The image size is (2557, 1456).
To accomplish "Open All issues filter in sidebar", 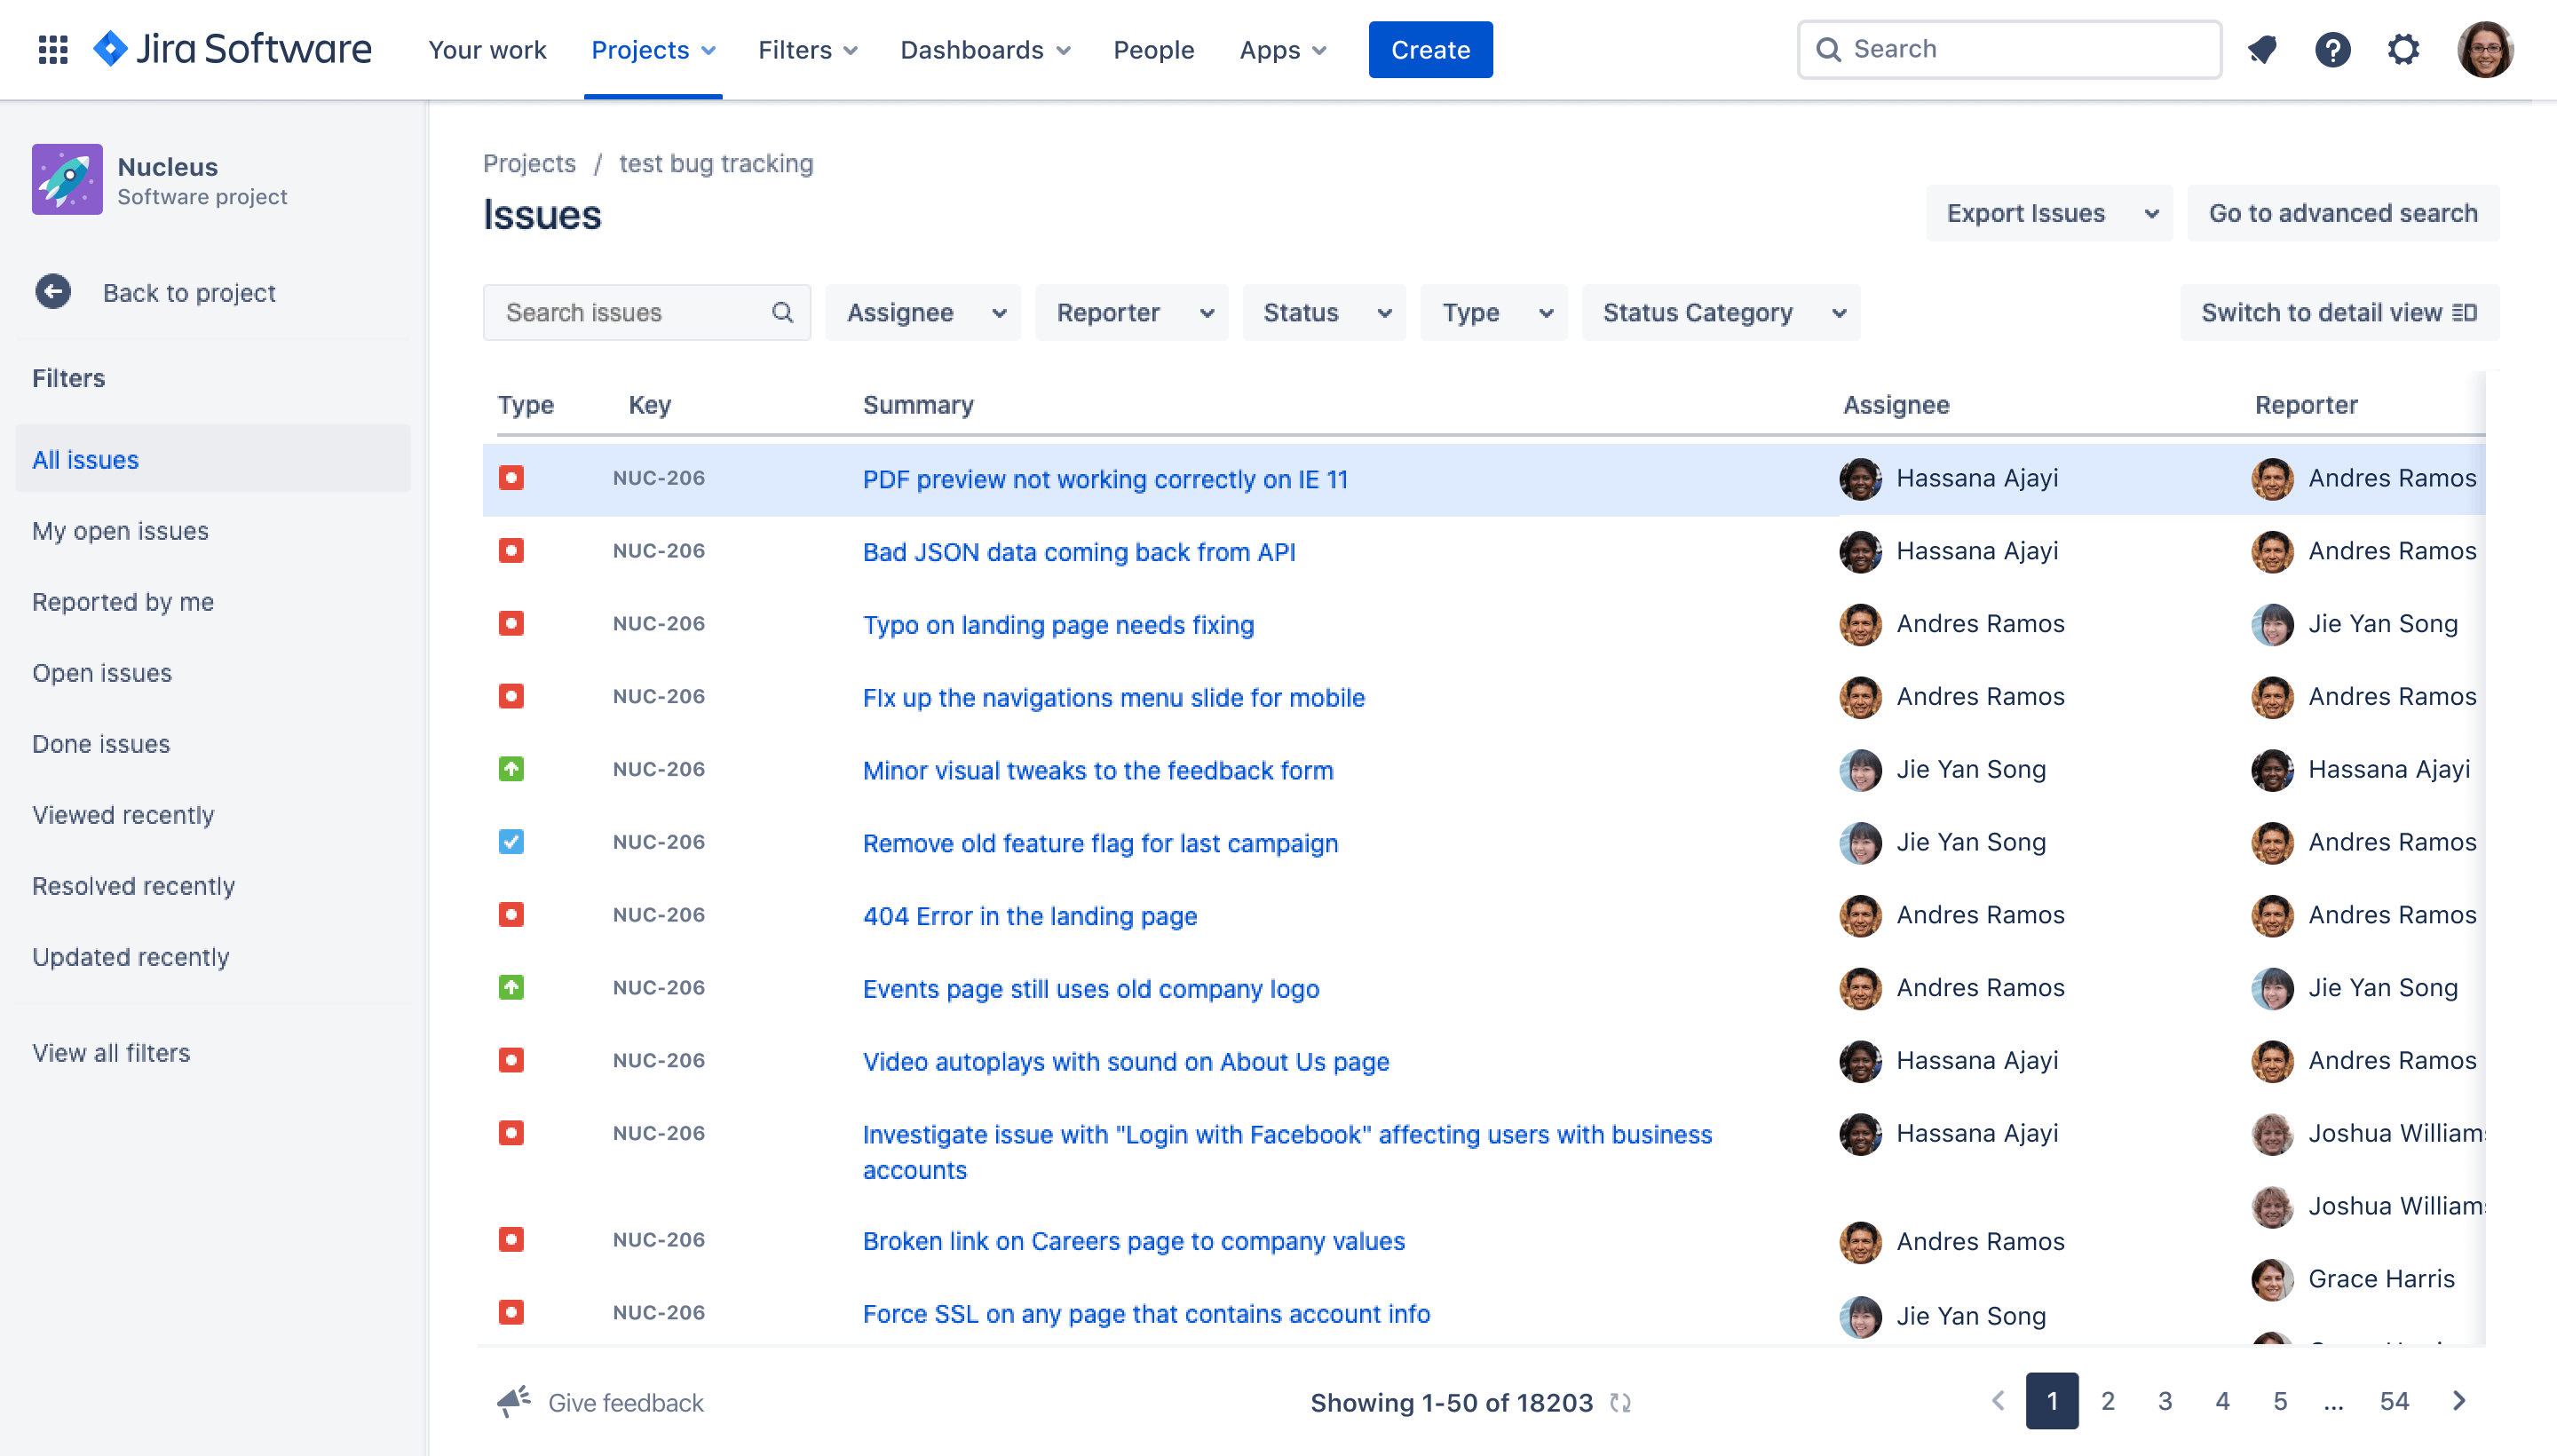I will (84, 458).
